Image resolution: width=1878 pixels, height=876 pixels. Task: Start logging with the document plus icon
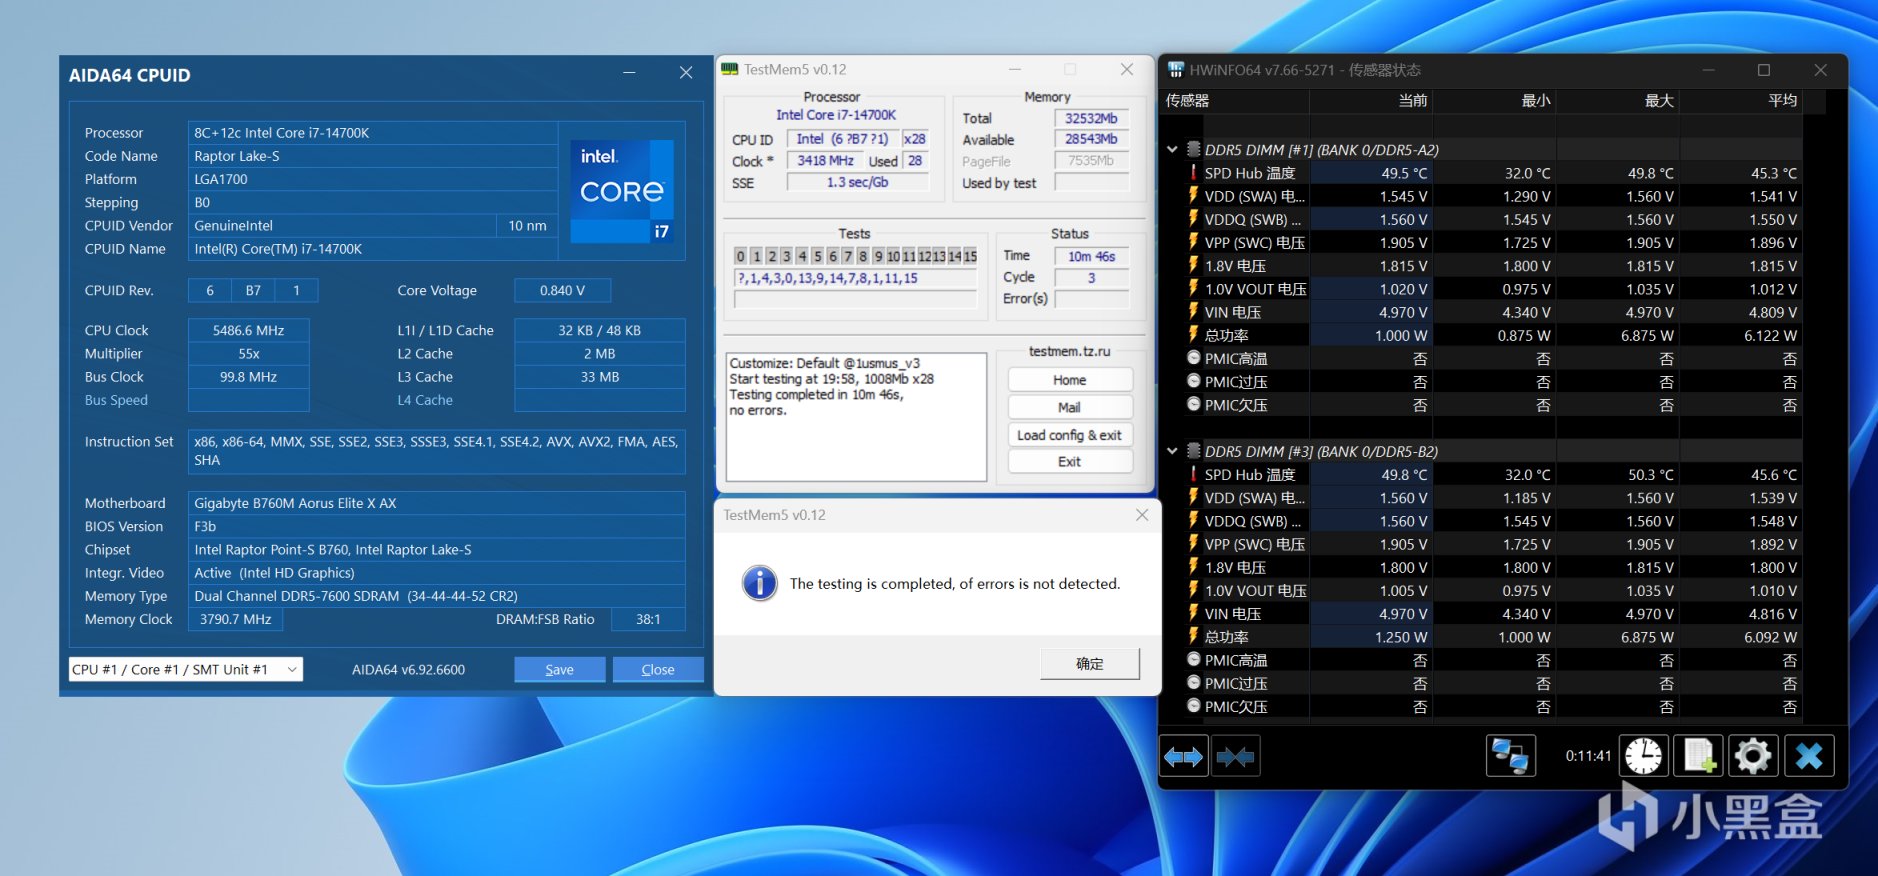(1699, 757)
